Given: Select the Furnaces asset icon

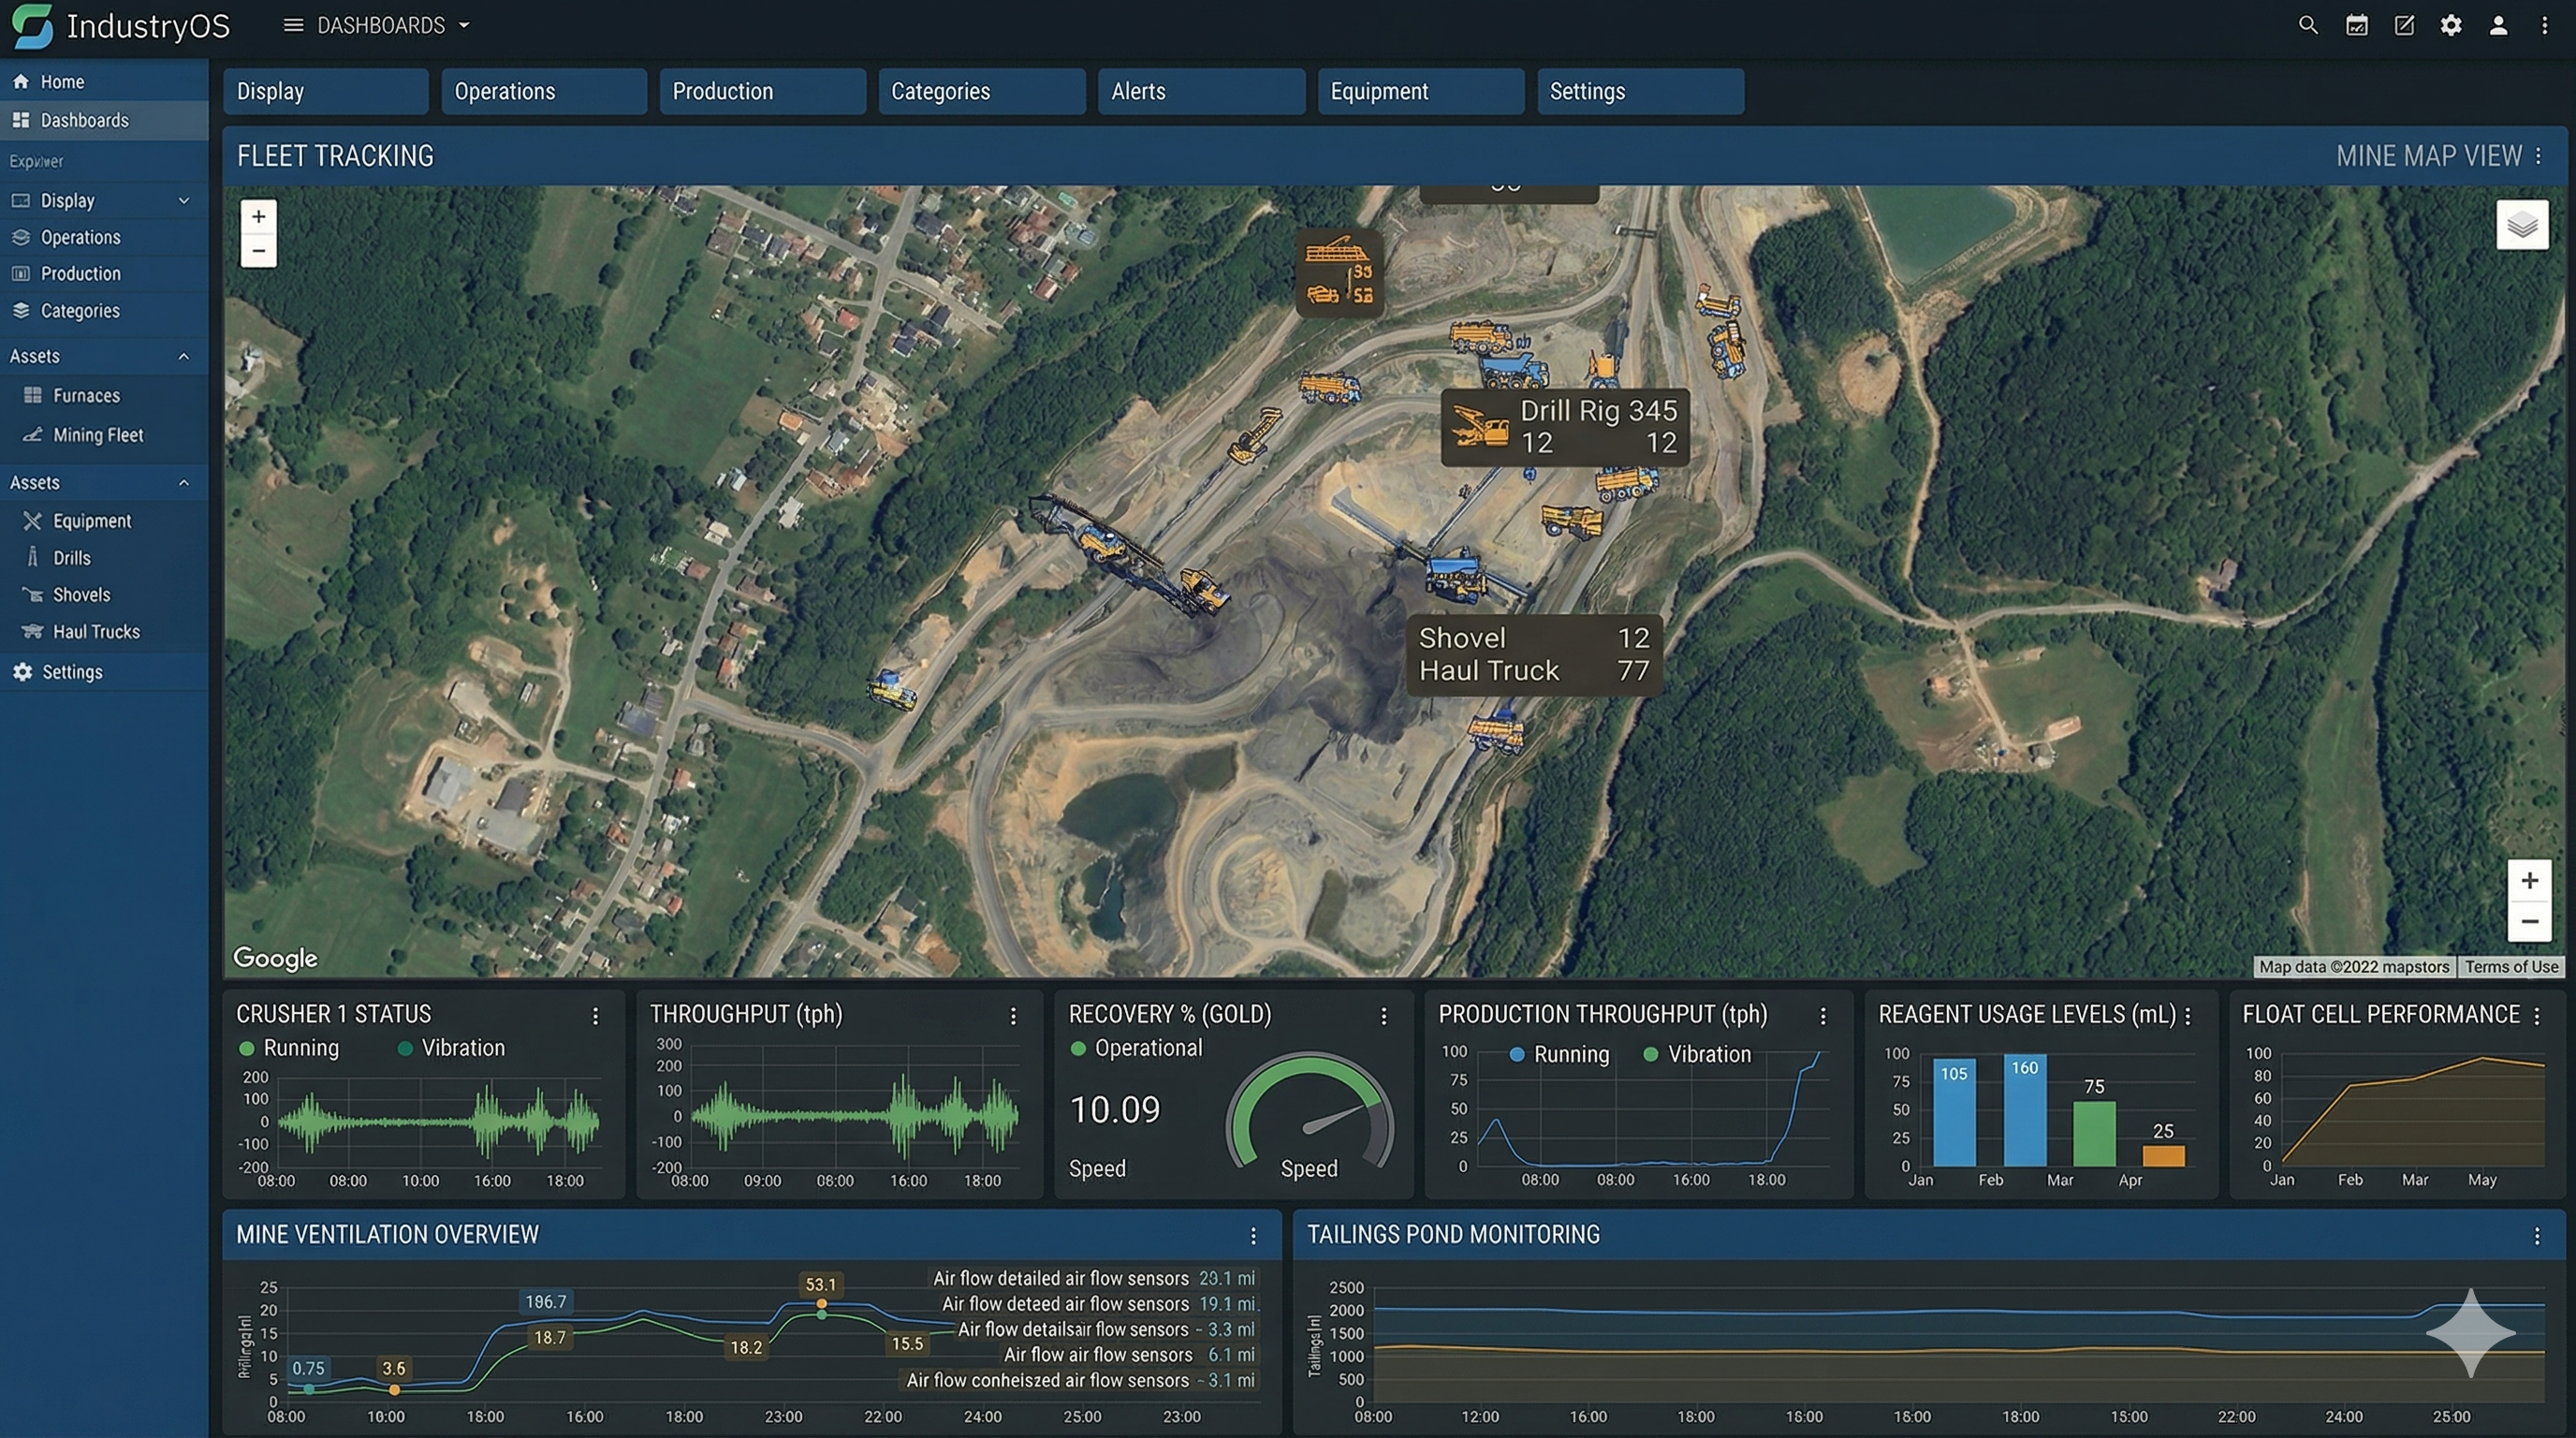Looking at the screenshot, I should 33,395.
